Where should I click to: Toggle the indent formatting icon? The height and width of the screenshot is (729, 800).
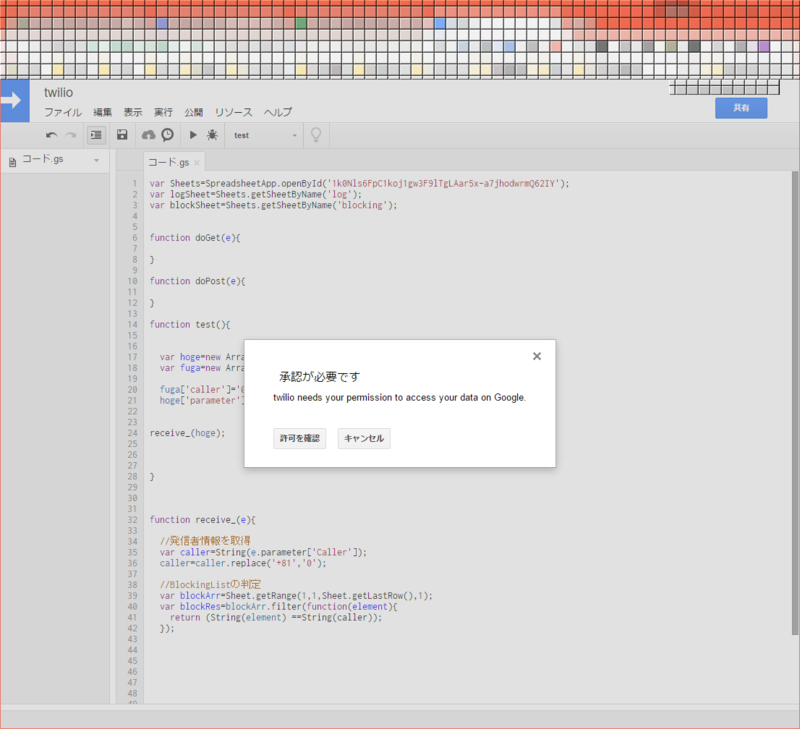pos(96,135)
